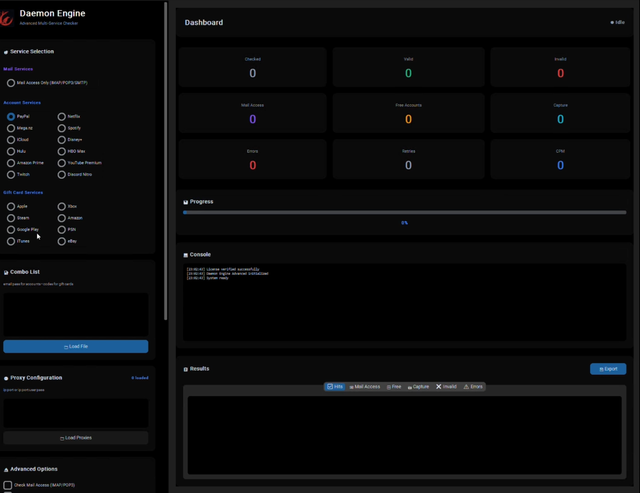Click the Results section icon
Screen dimensions: 640x493
pyautogui.click(x=186, y=369)
